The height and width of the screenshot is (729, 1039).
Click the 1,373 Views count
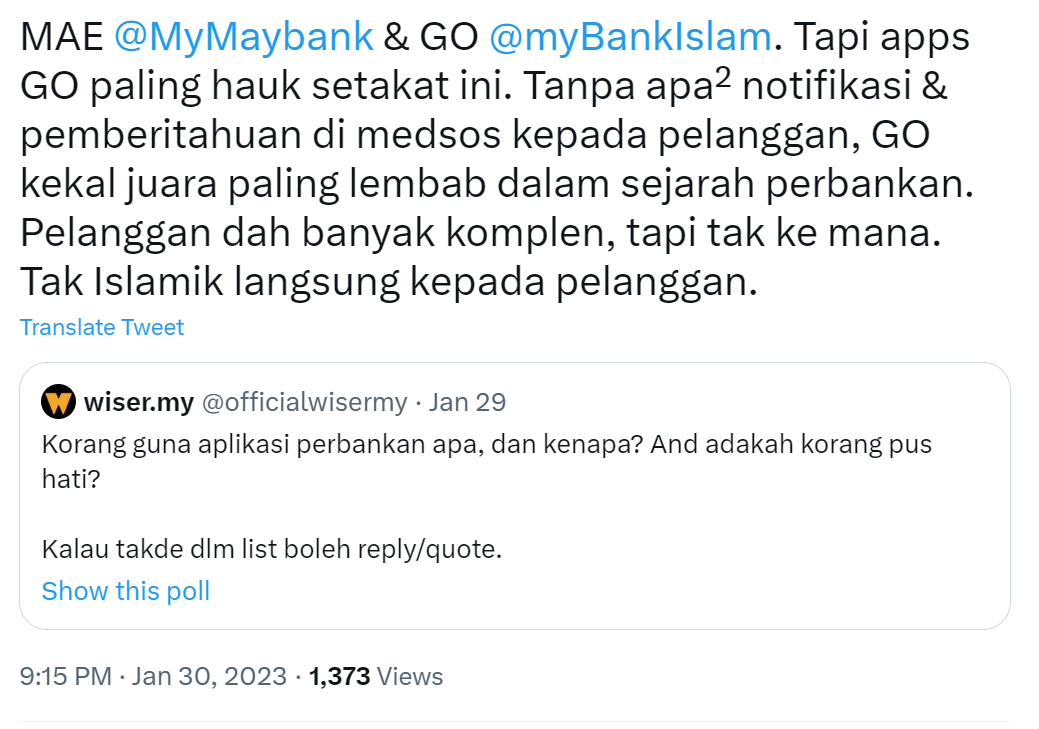point(336,676)
